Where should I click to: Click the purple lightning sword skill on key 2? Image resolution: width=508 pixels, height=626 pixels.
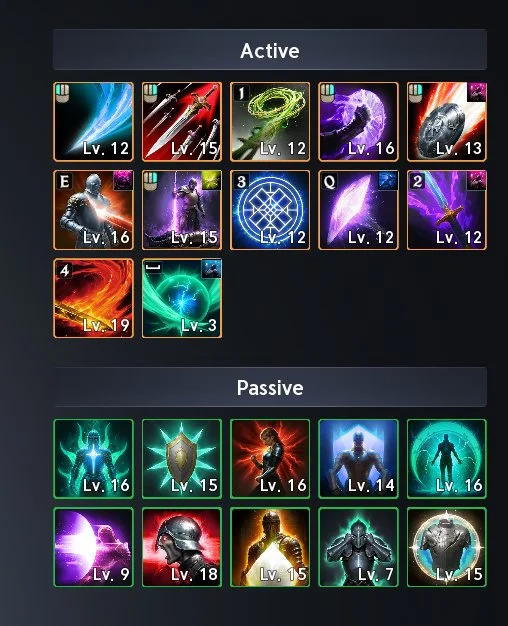(447, 210)
